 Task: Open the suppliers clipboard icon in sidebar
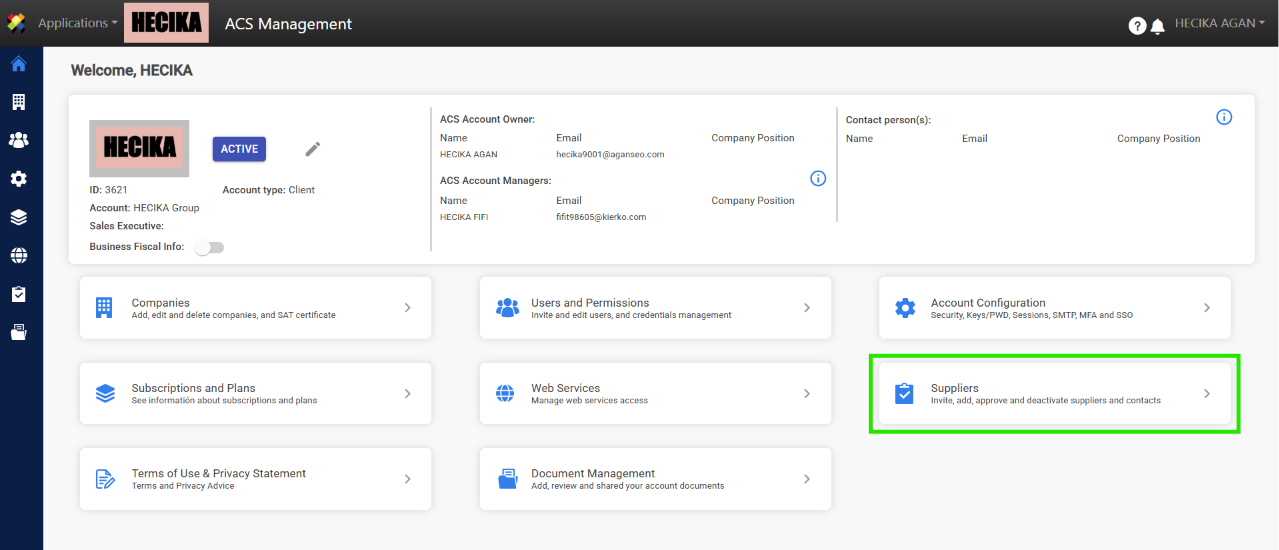click(18, 294)
